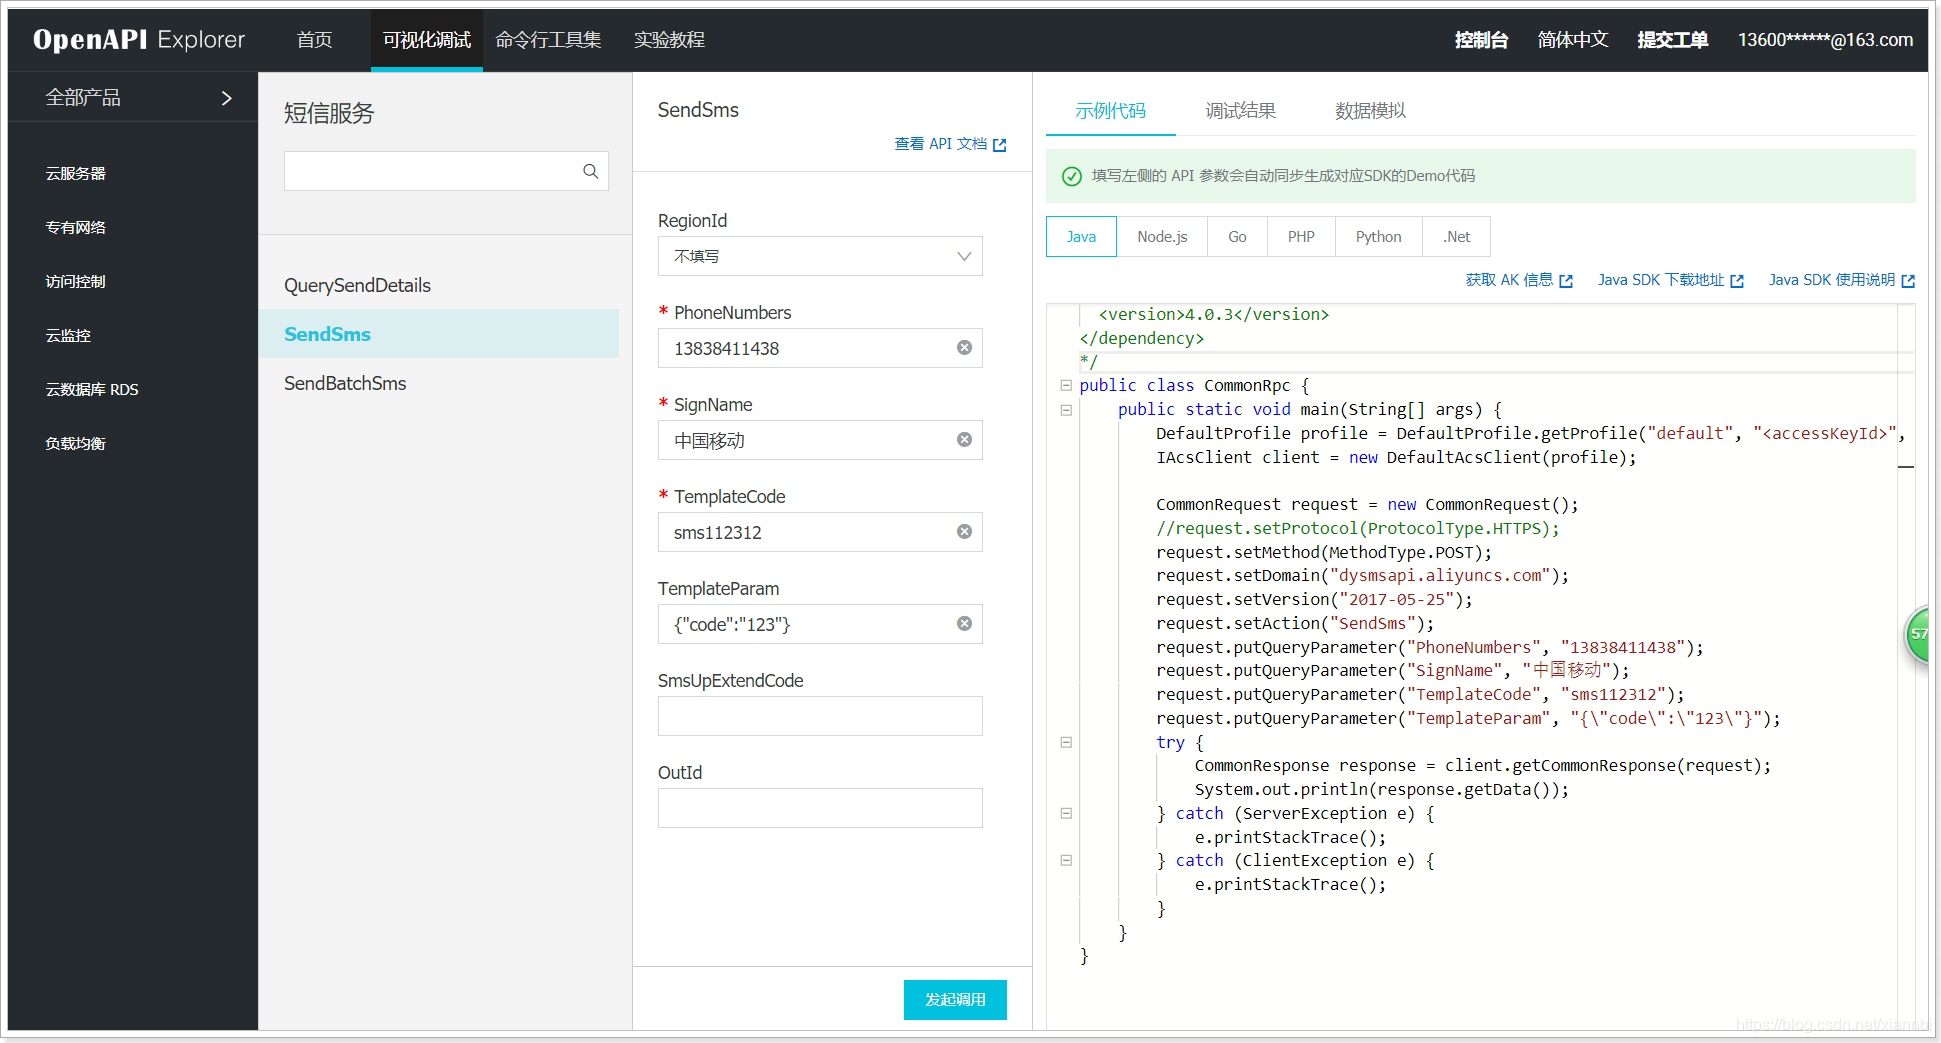Click the external link icon beside Java SDK 下载地址
The image size is (1941, 1043).
click(1737, 281)
